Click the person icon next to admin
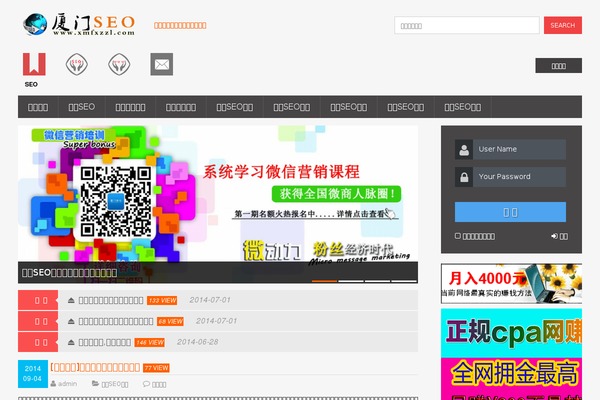Screen dimensions: 600x400 tap(53, 384)
